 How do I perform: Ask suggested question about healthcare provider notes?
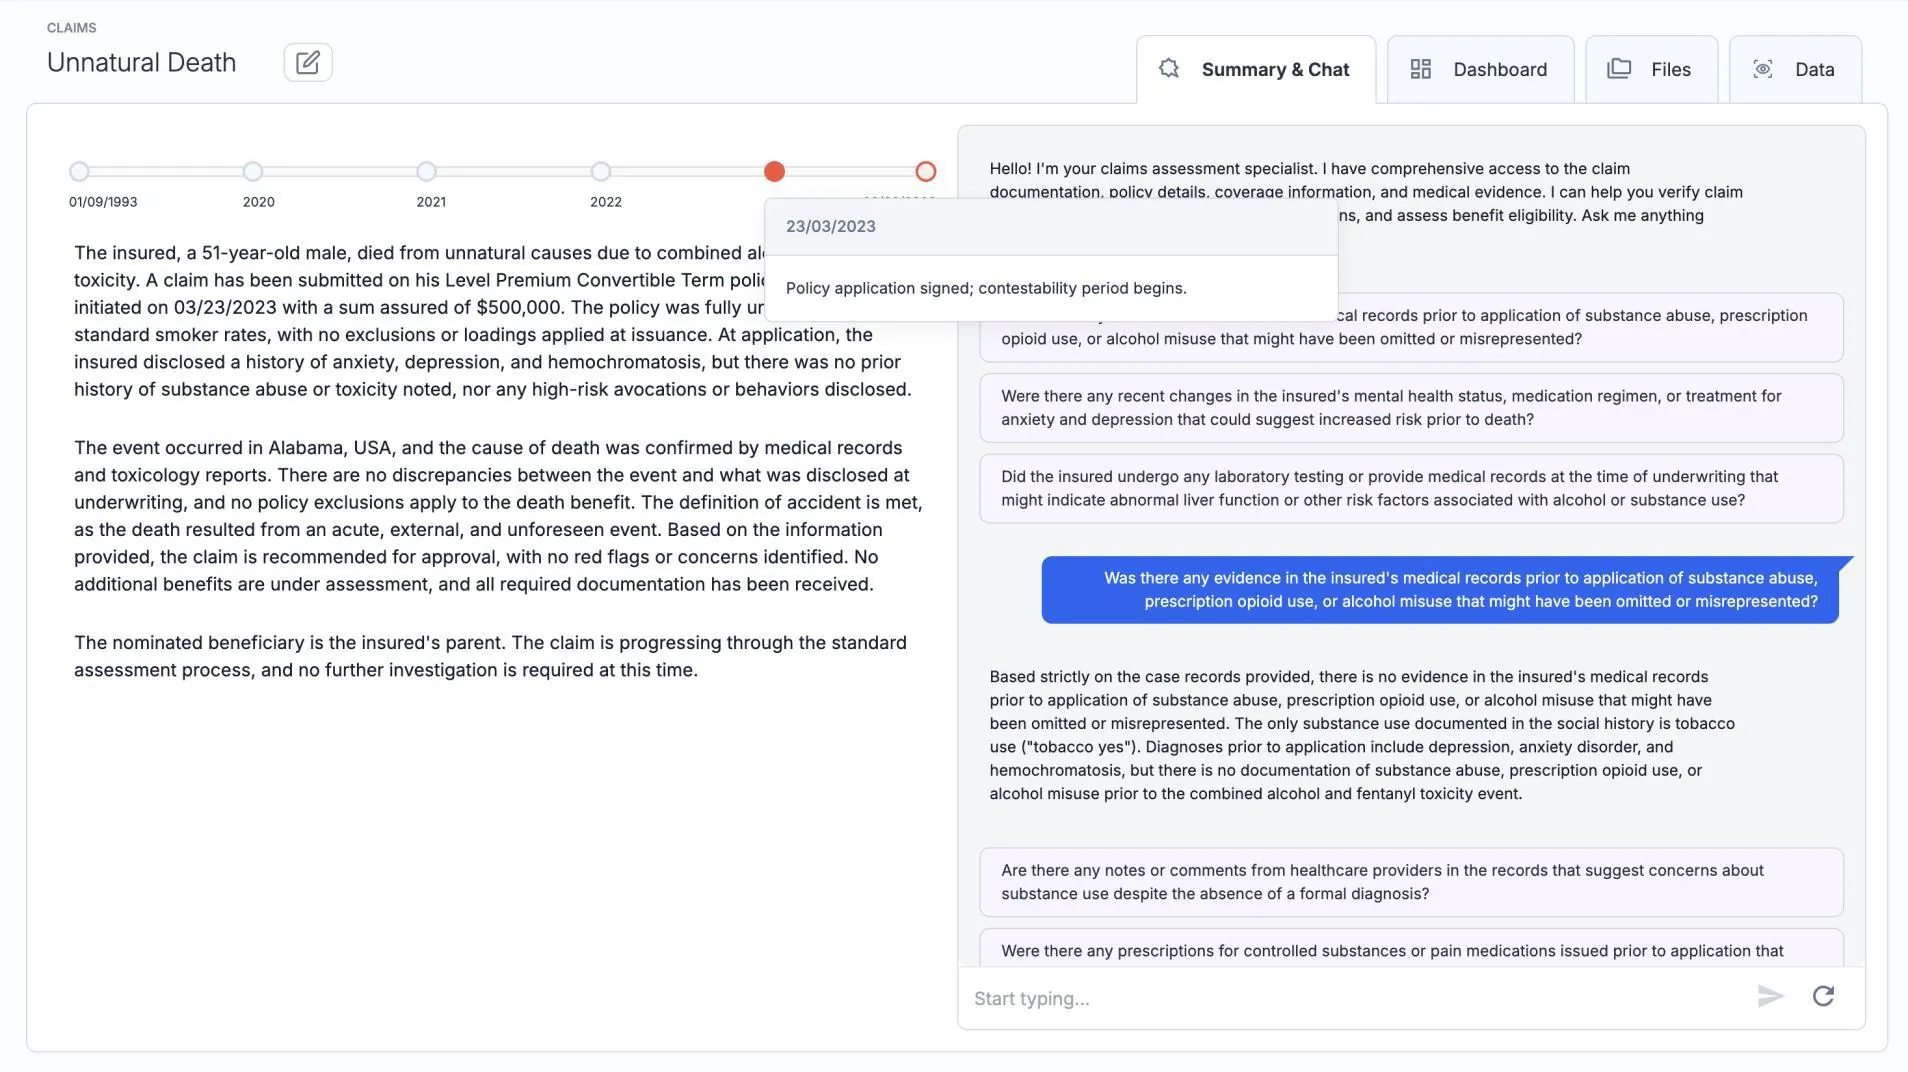(x=1411, y=882)
